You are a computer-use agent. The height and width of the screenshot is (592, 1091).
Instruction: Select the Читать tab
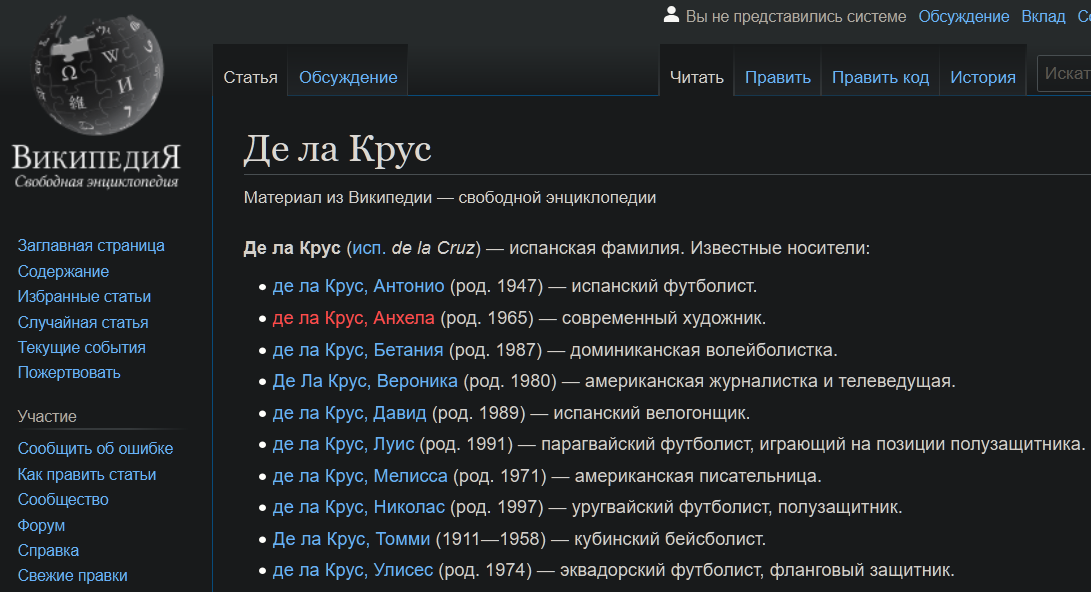point(696,77)
